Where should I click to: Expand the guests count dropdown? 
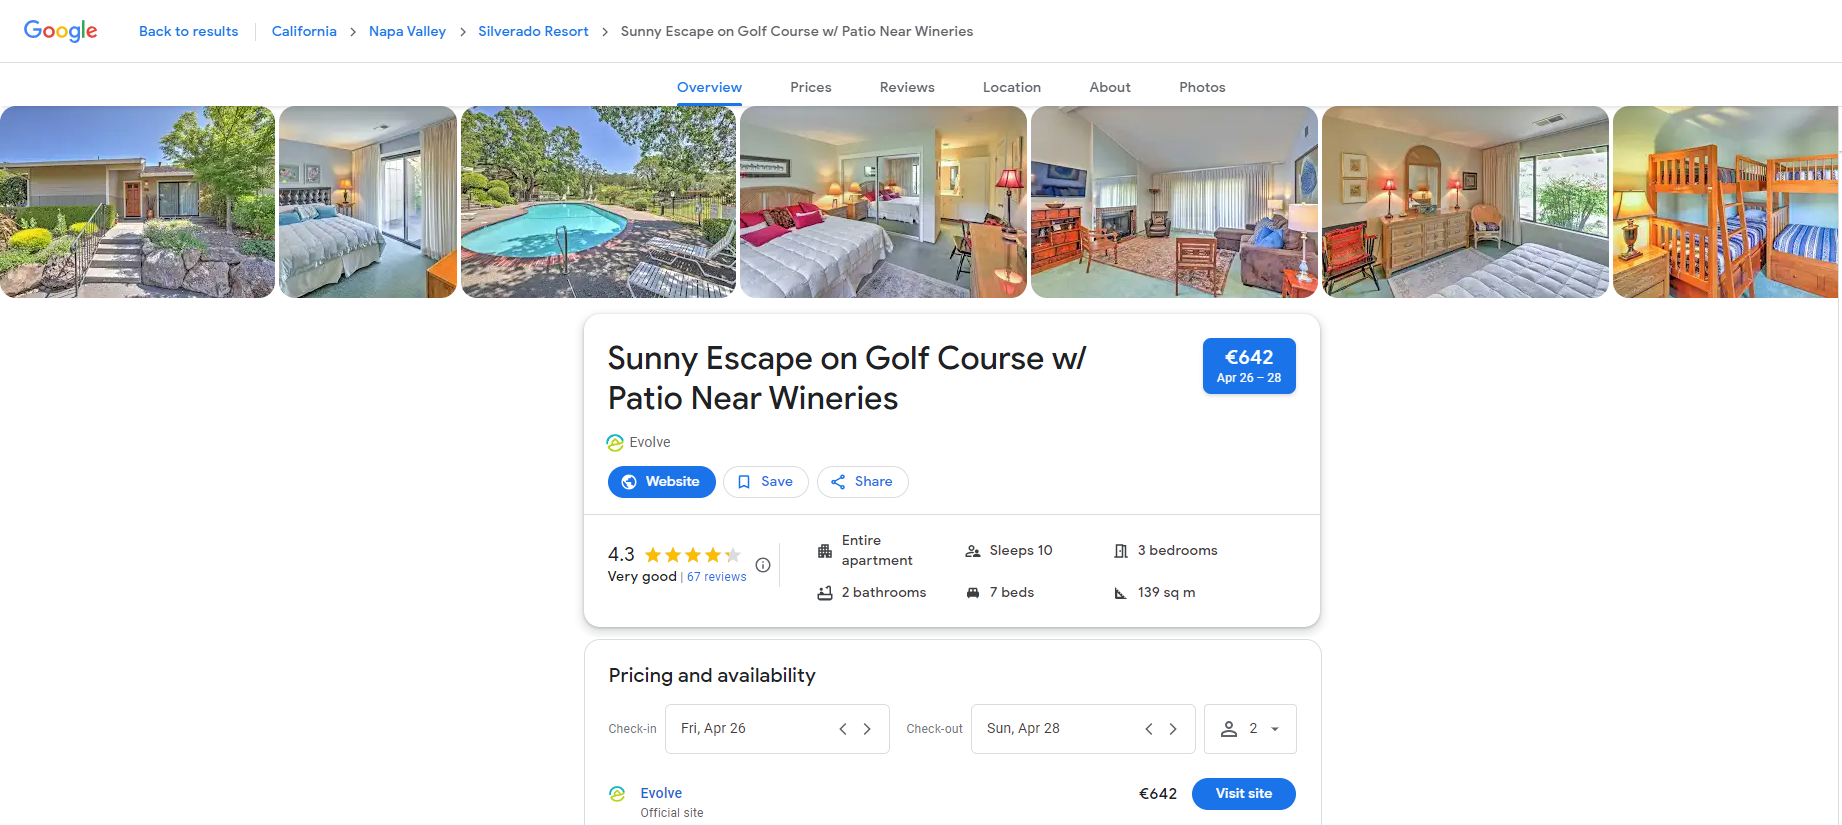click(1250, 729)
